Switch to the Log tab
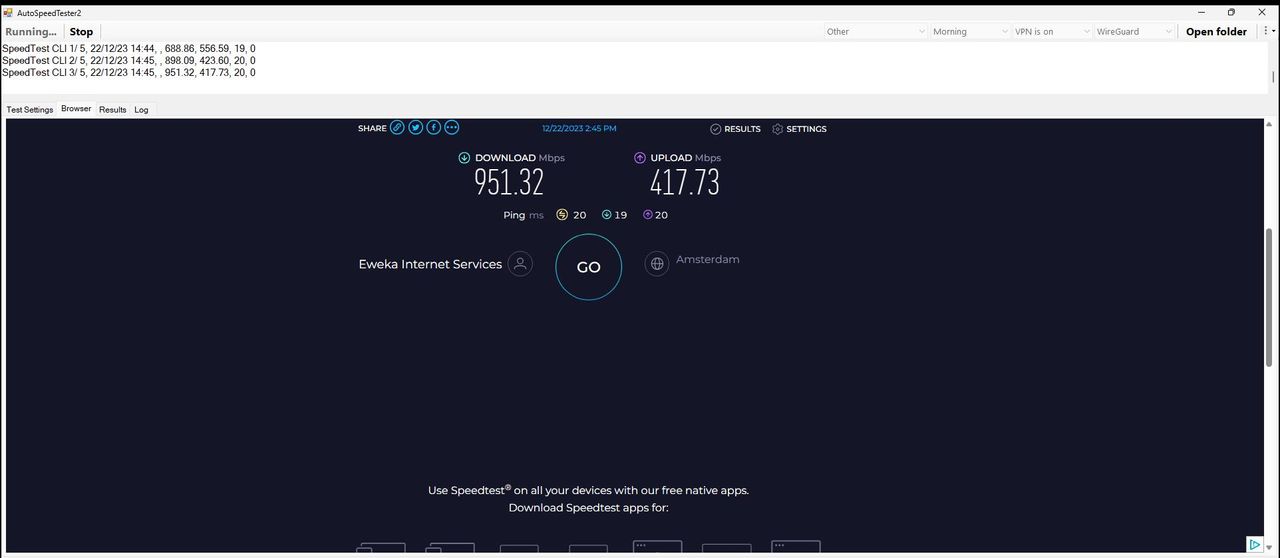The height and width of the screenshot is (558, 1280). (141, 110)
